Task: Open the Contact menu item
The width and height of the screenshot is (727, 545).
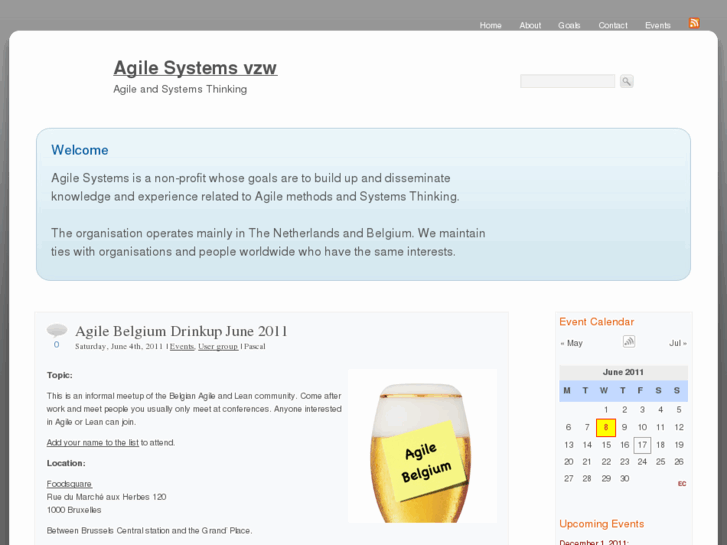Action: coord(612,26)
